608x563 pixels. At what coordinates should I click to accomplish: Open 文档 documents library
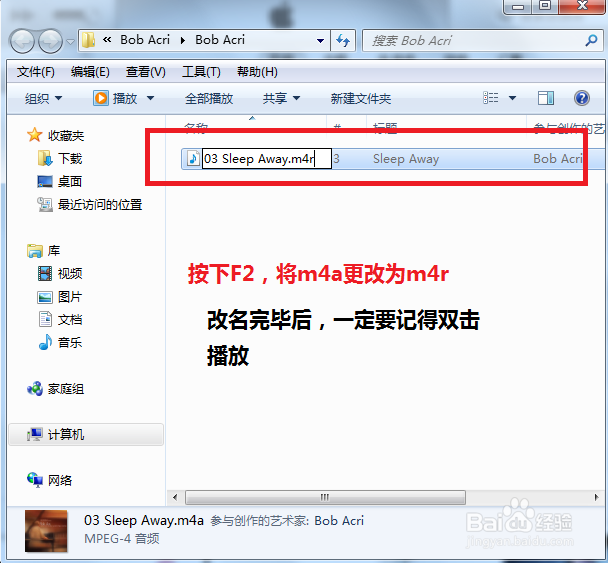point(70,320)
